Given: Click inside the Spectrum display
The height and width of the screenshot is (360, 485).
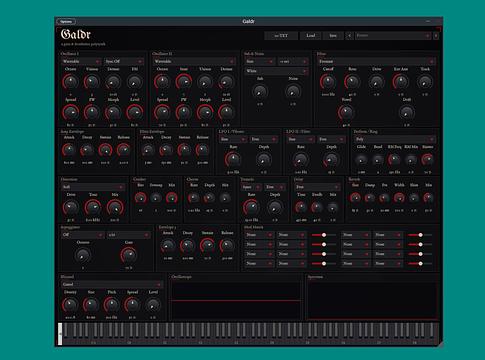Looking at the screenshot, I should pyautogui.click(x=372, y=301).
